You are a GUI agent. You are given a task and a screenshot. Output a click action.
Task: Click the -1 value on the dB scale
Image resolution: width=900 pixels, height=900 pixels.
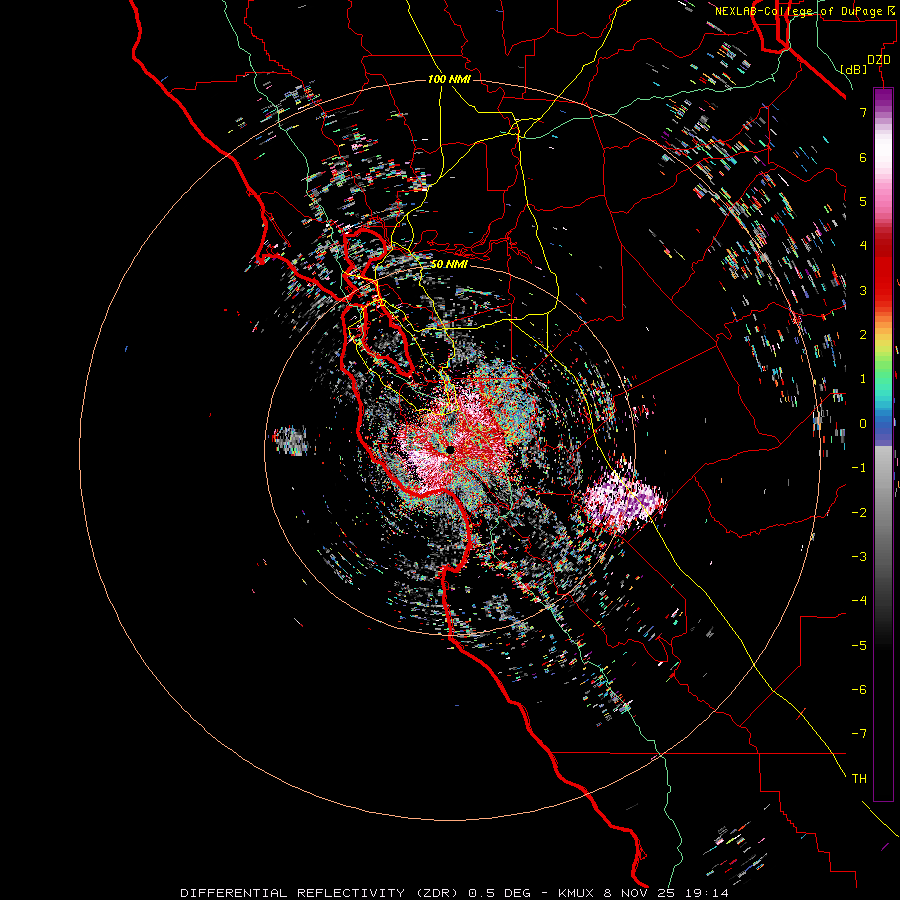(859, 468)
